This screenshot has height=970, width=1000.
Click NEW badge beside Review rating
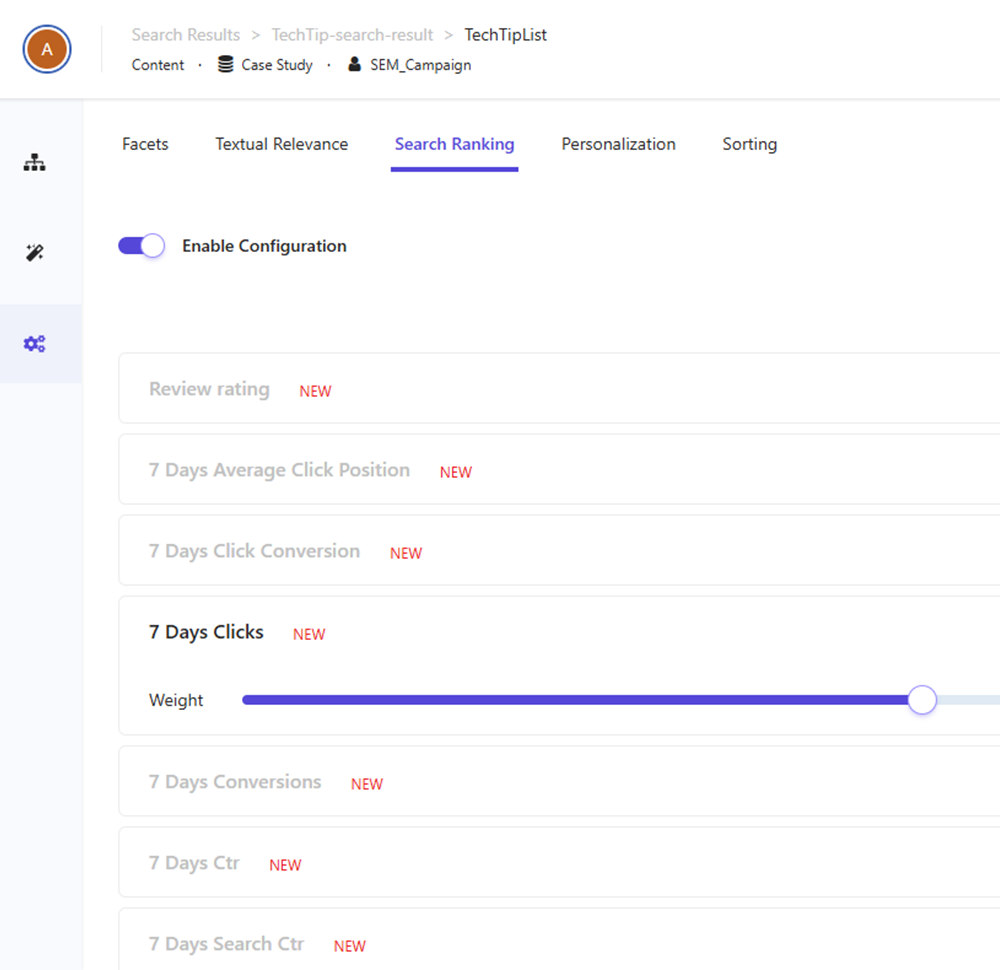point(316,391)
